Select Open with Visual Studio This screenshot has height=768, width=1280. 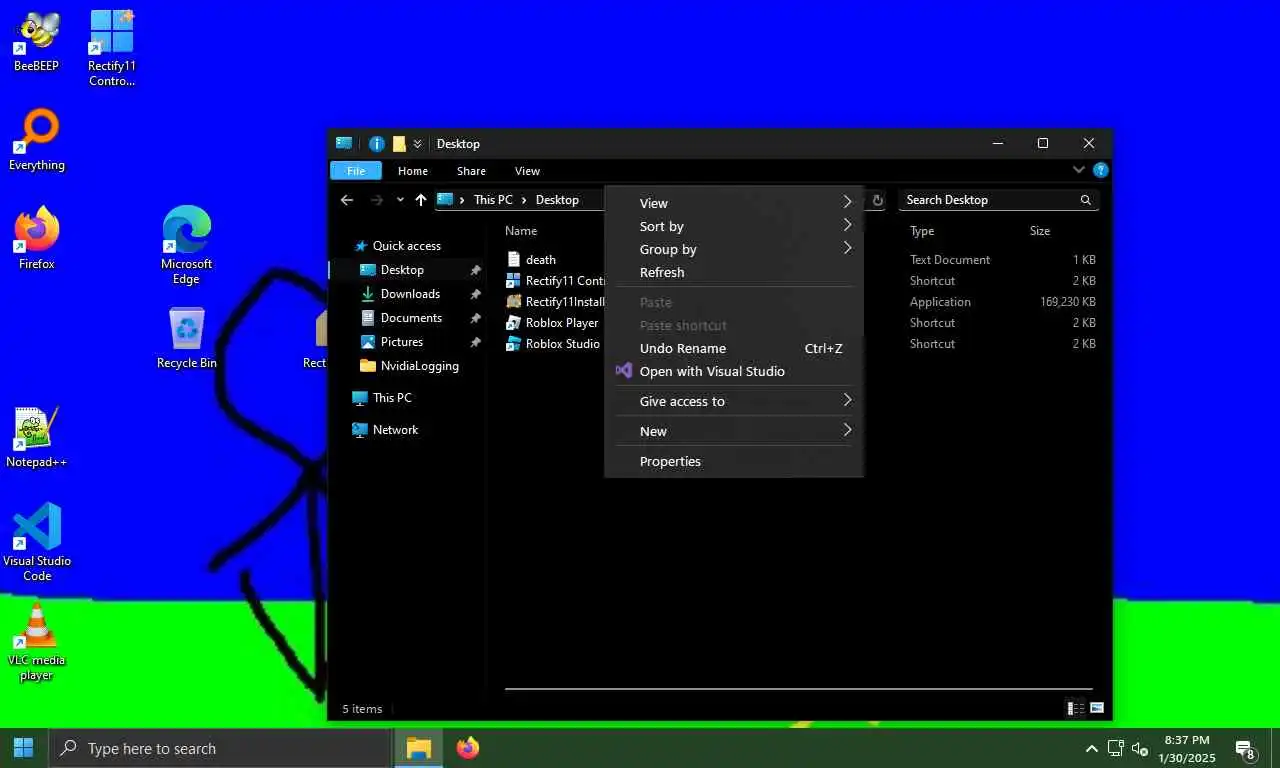click(734, 371)
